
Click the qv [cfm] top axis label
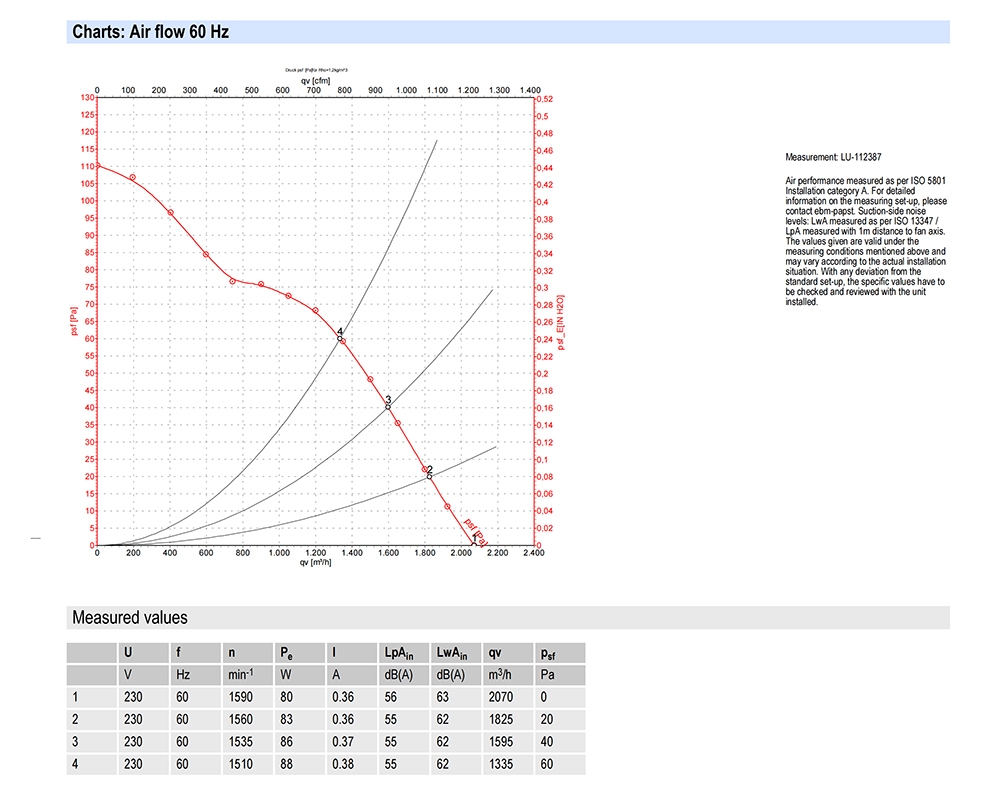coord(316,80)
